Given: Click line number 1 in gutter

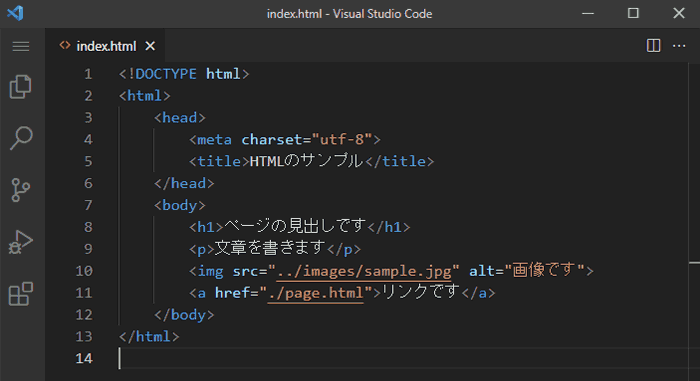Looking at the screenshot, I should point(88,74).
